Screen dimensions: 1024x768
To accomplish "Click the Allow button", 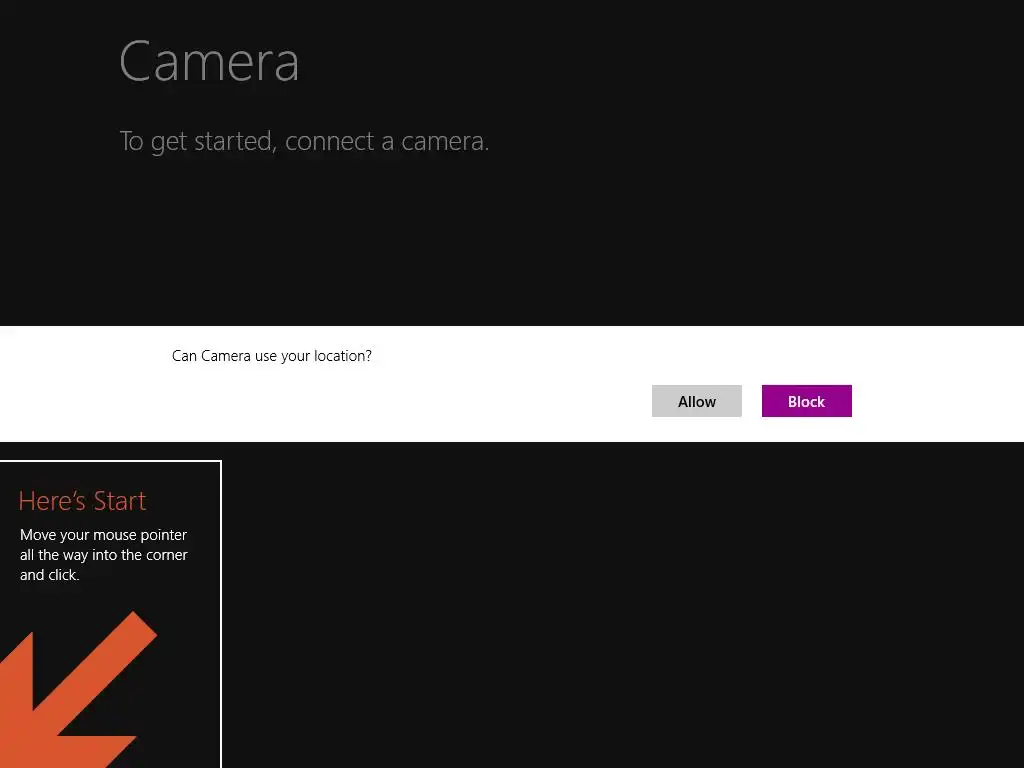I will tap(697, 401).
